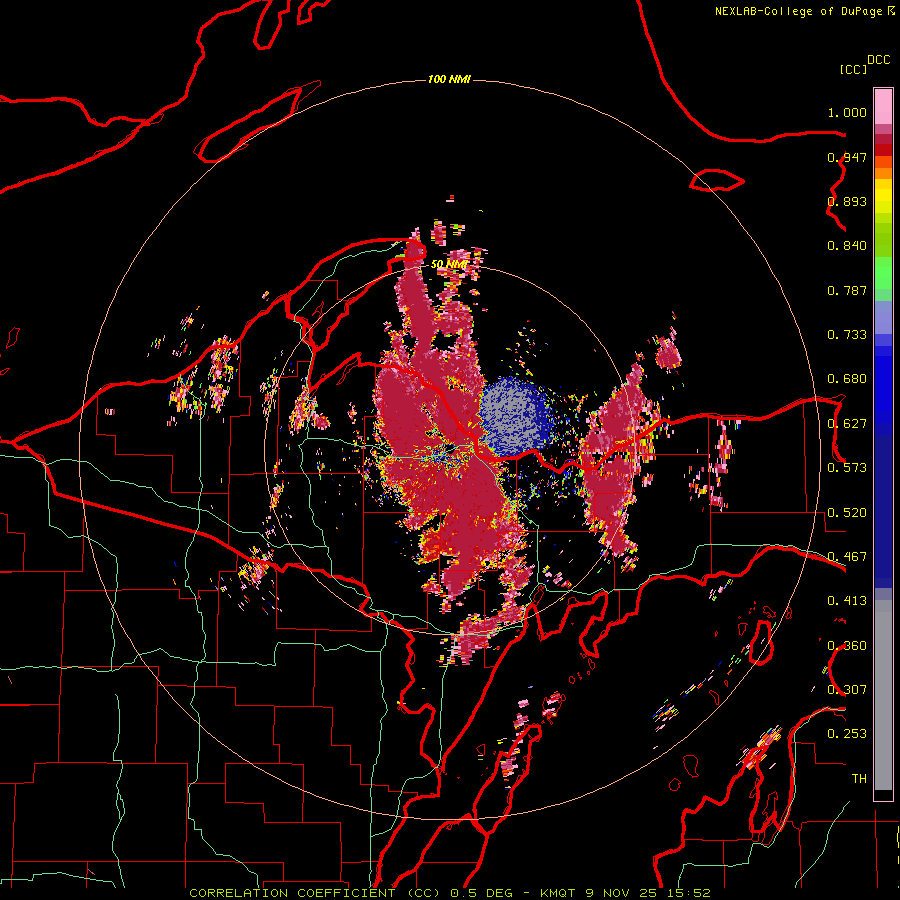
Task: Click the TH threshold legend label
Action: [x=859, y=779]
